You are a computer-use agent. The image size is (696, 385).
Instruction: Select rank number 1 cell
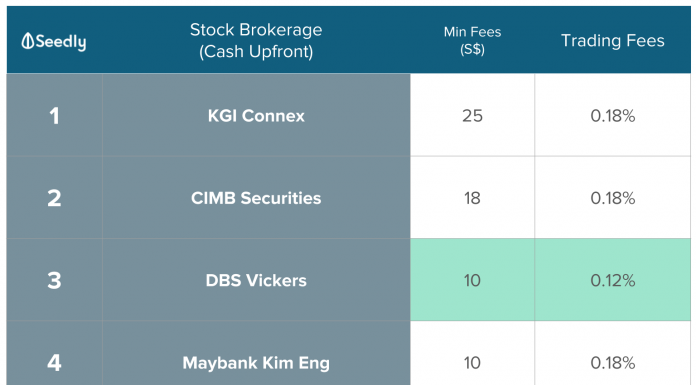(x=54, y=115)
